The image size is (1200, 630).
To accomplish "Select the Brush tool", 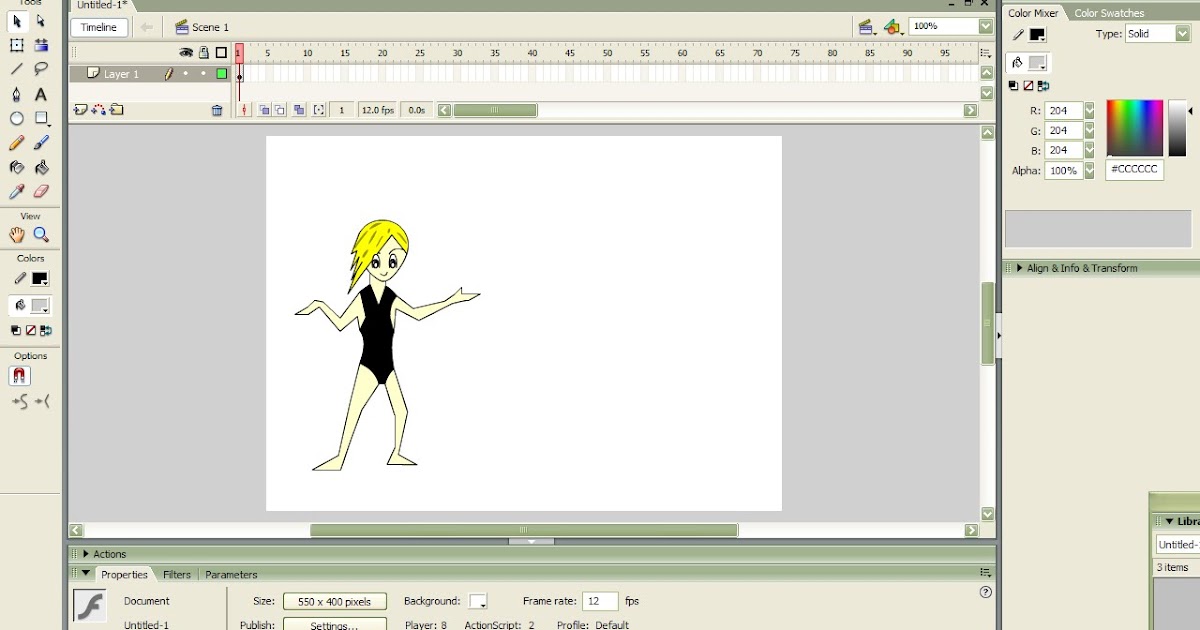I will (41, 143).
